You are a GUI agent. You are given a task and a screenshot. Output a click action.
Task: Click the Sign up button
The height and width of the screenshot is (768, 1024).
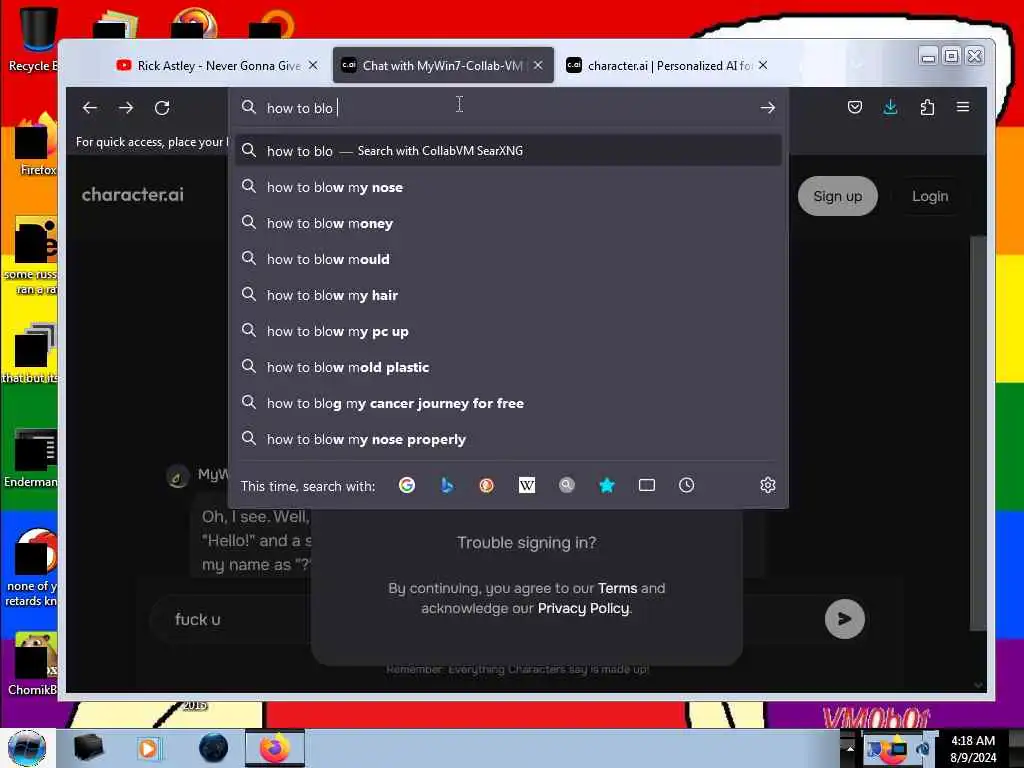click(837, 196)
